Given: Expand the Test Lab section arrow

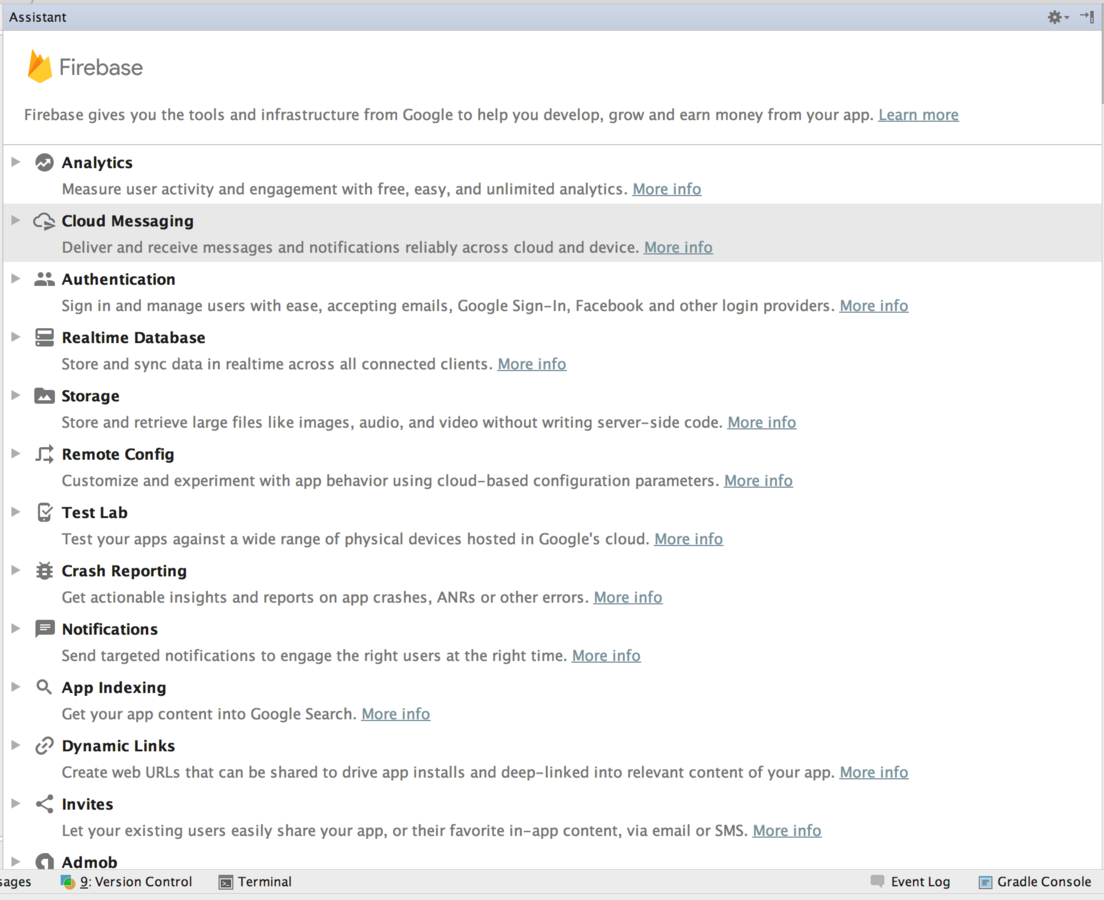Looking at the screenshot, I should (15, 512).
